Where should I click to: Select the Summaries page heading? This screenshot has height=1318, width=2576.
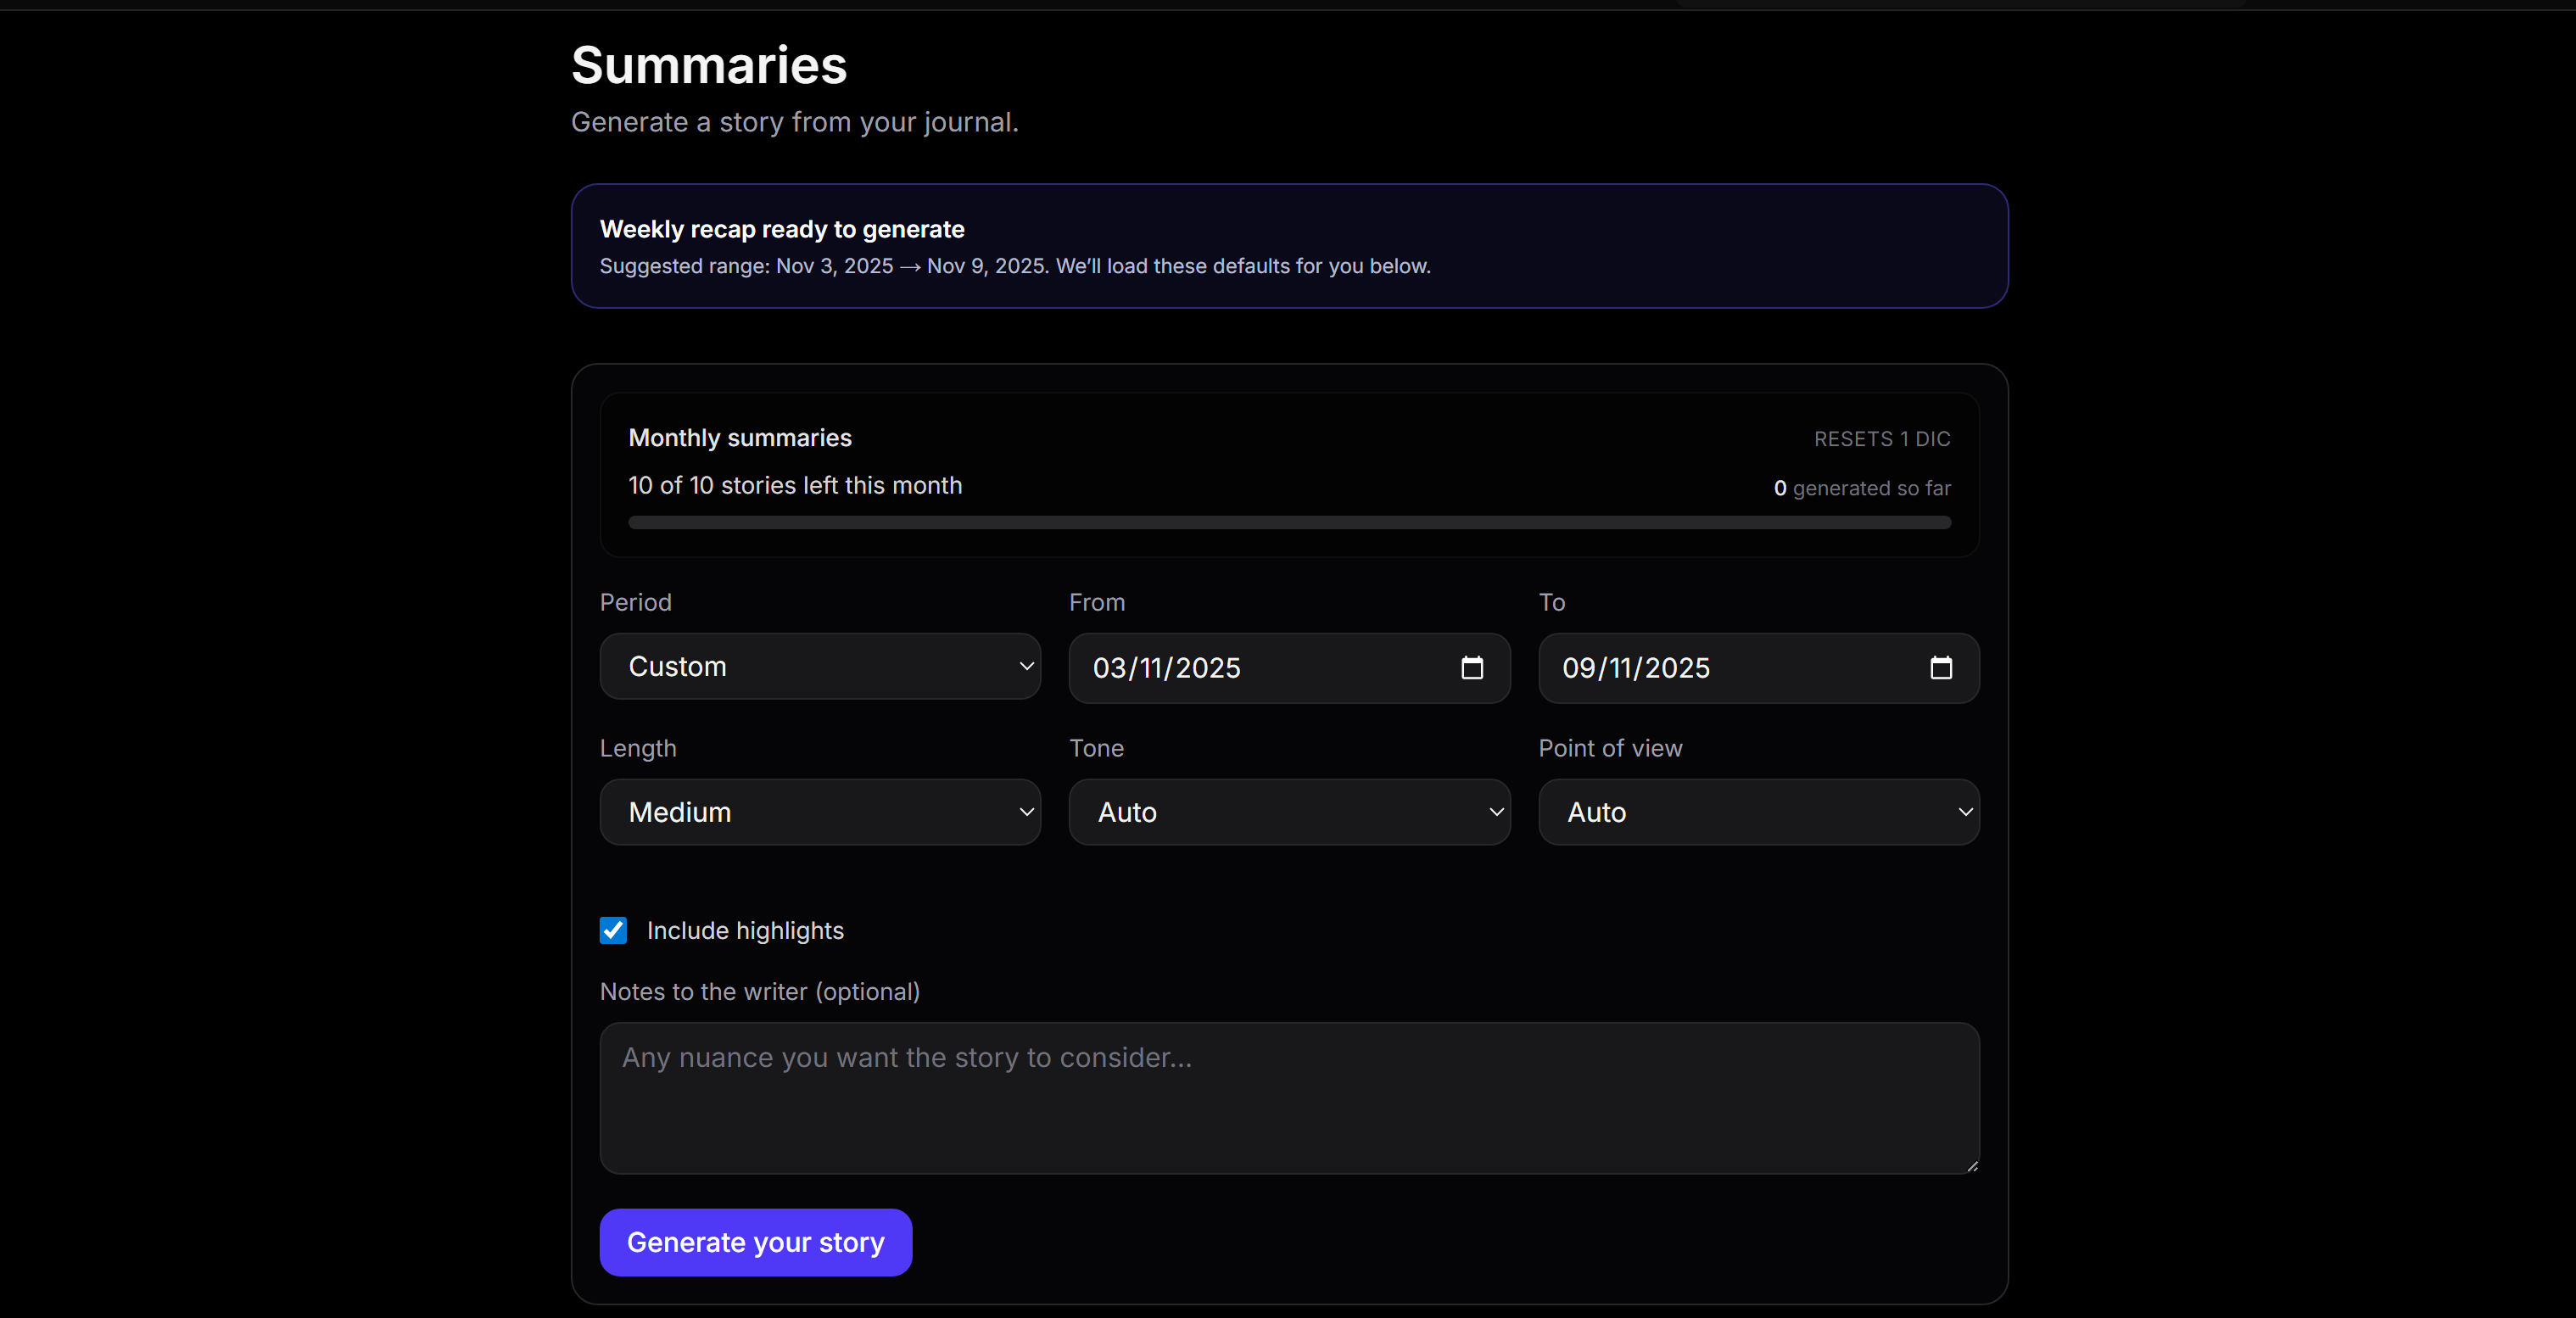pos(709,64)
